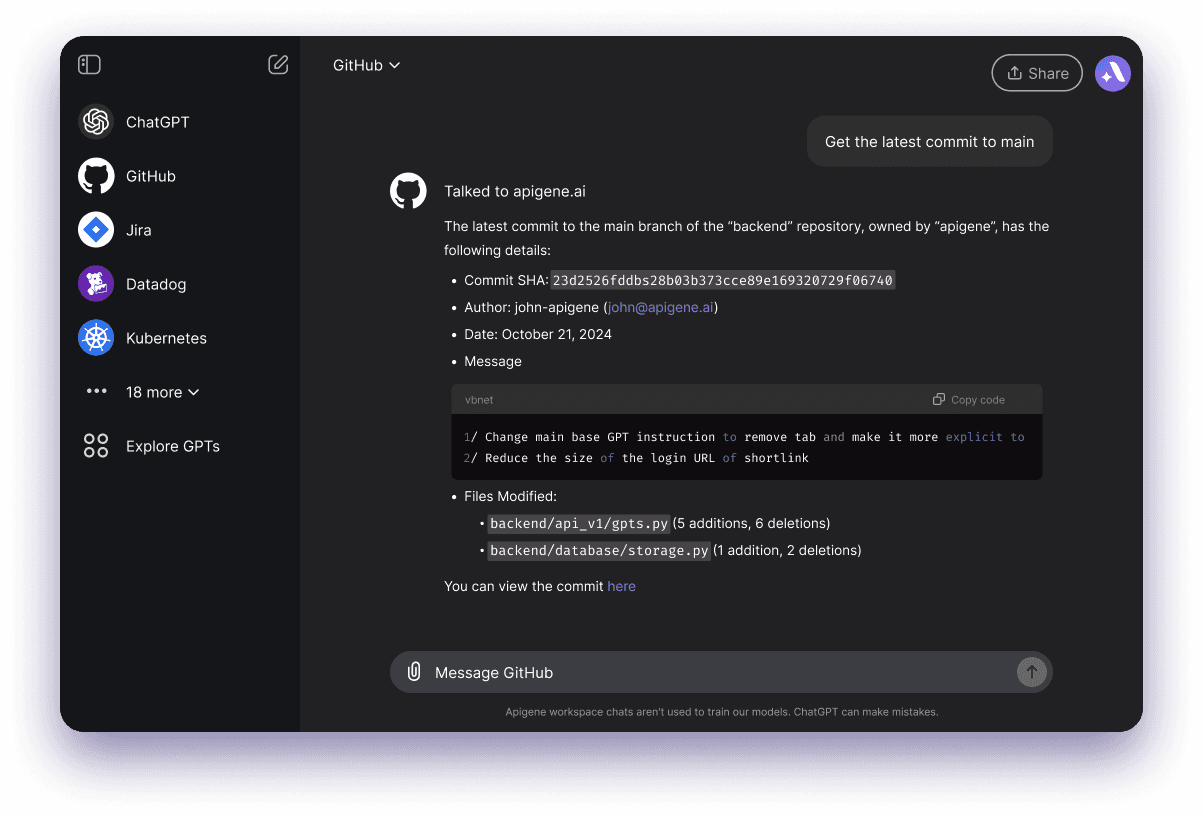Click the Message GitHub input field
Viewport: 1203px width, 816px height.
pyautogui.click(x=721, y=672)
